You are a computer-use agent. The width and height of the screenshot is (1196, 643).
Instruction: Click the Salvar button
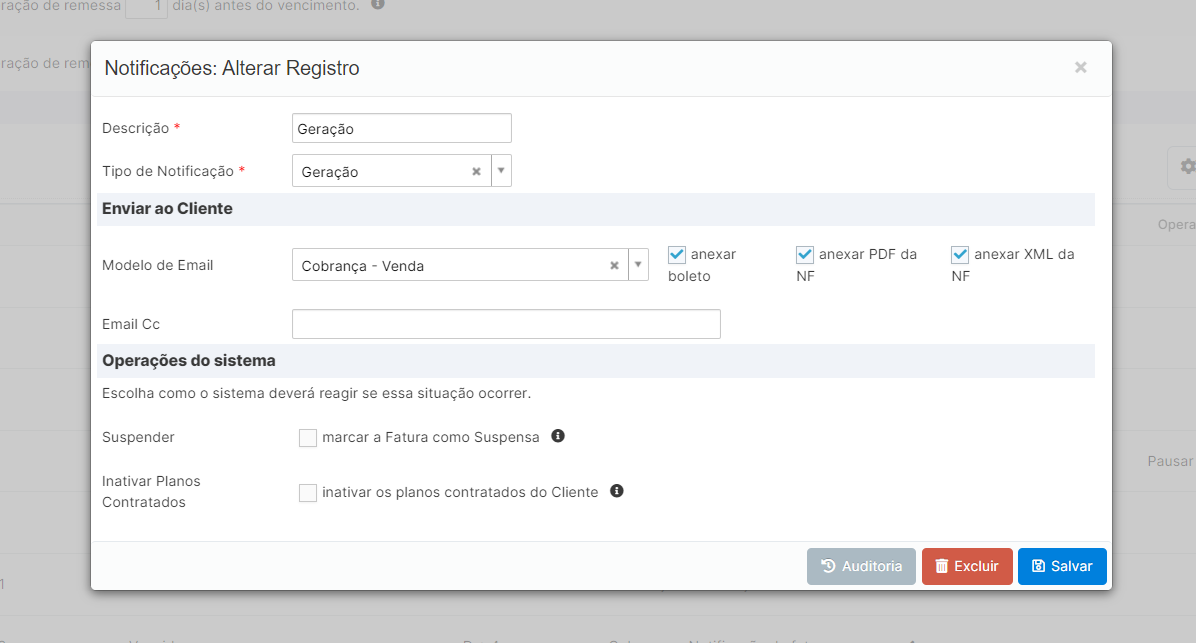[1062, 566]
